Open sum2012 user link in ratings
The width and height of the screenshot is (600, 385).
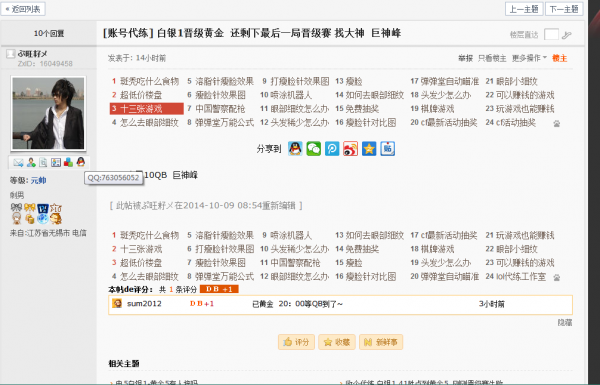tap(144, 304)
